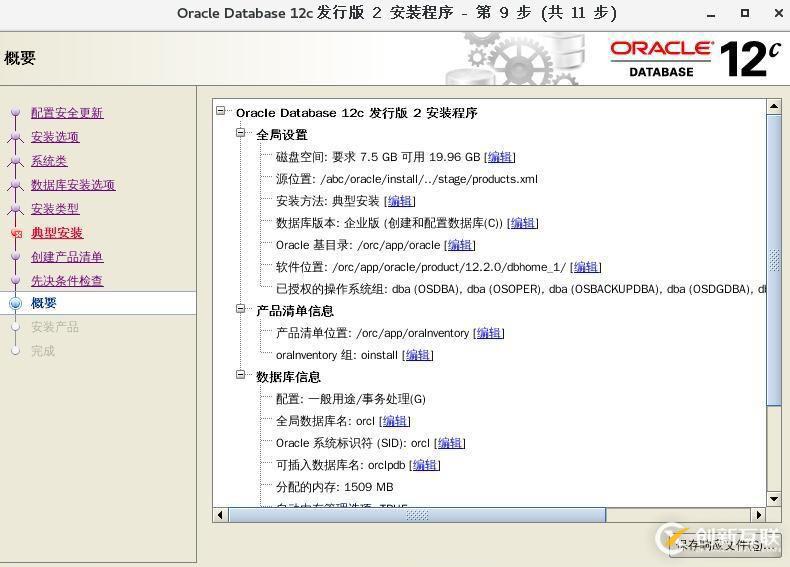This screenshot has width=790, height=567.
Task: Open the 数据库安装选项 step
Action: click(73, 184)
